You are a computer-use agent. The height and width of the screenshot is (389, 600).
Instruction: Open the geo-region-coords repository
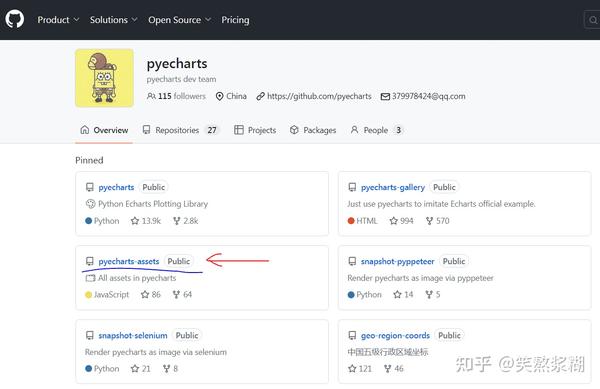(395, 335)
